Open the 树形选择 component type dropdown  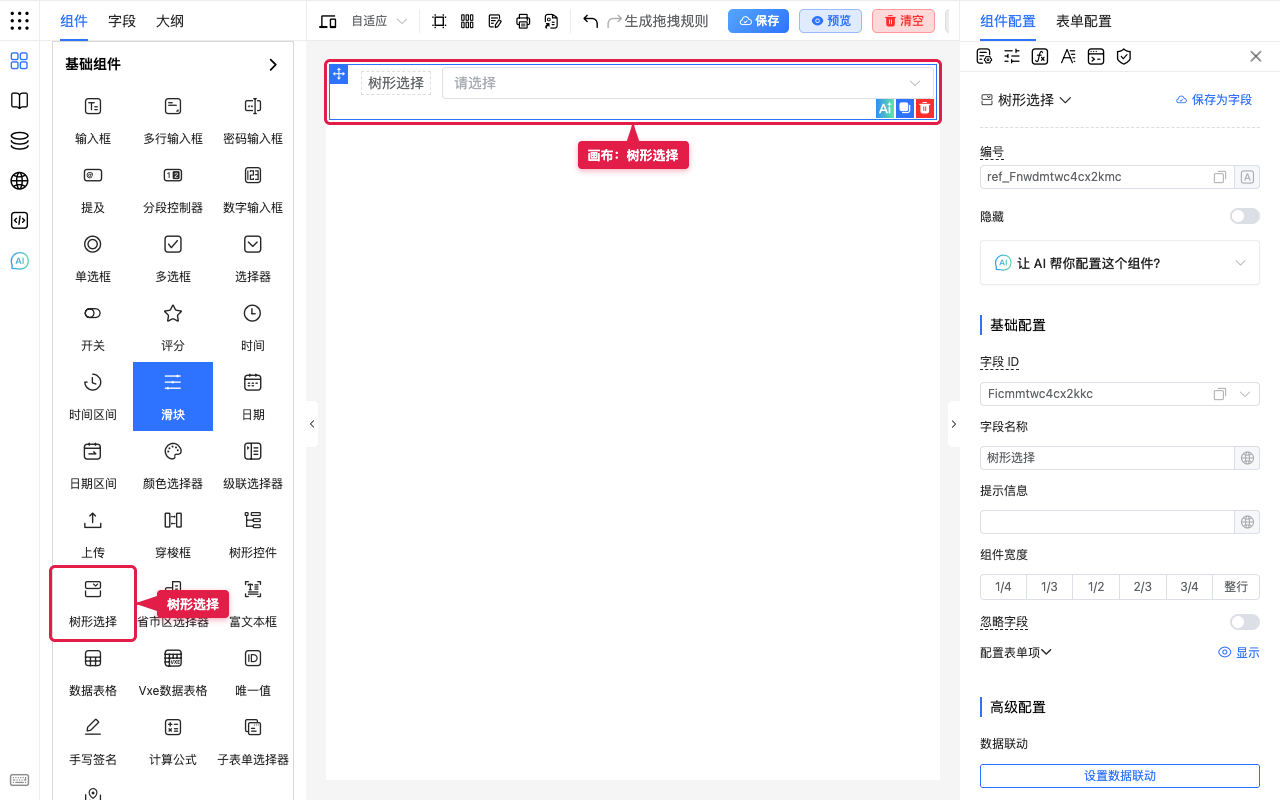(x=1026, y=100)
